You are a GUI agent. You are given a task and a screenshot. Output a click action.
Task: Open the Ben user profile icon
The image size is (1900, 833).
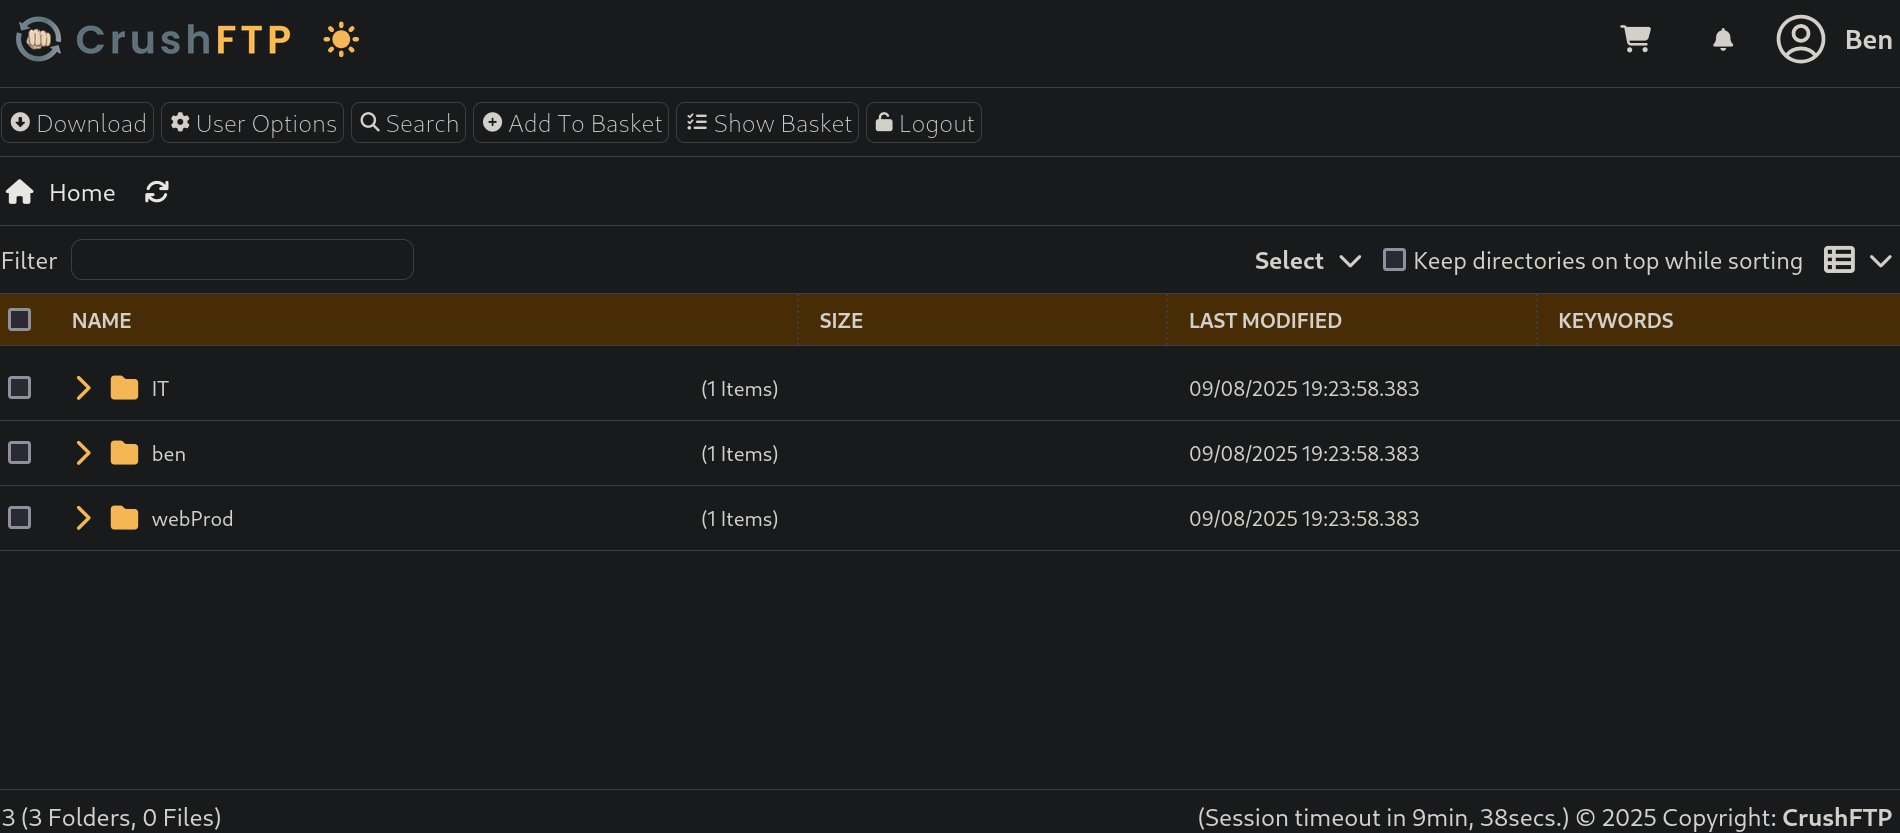[1800, 40]
